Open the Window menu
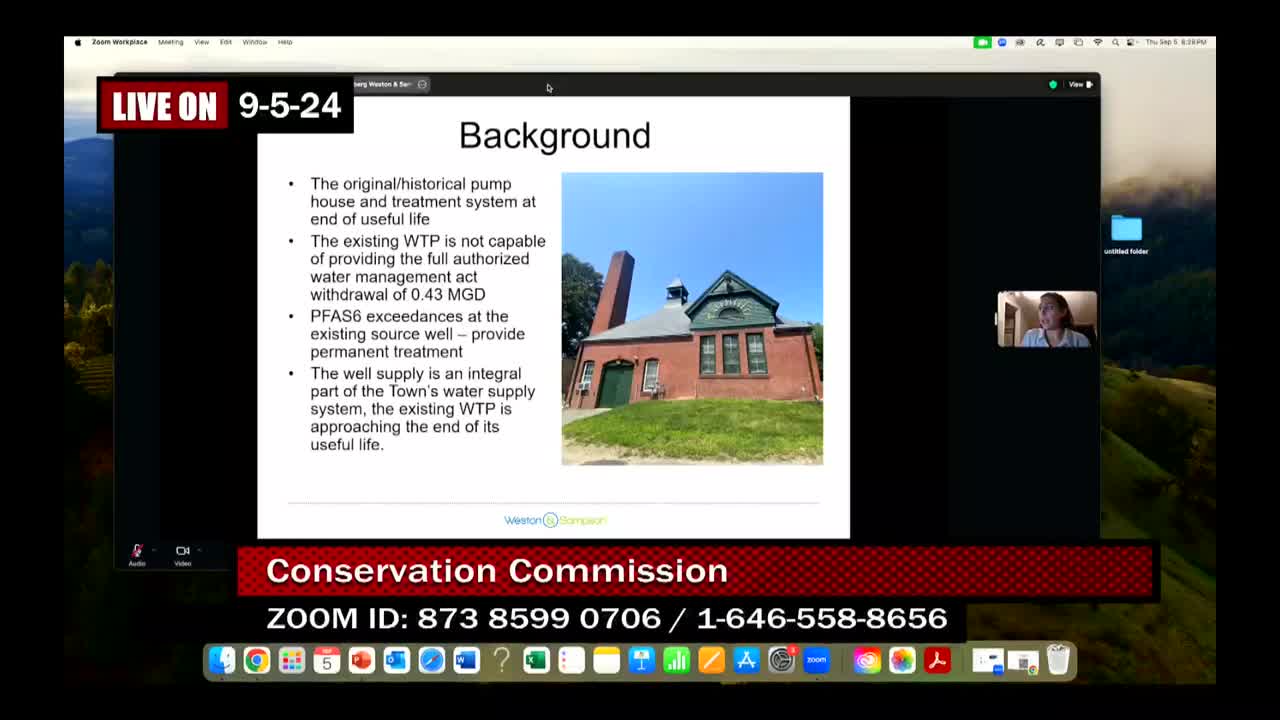Screen dimensions: 1280x720 coord(255,42)
